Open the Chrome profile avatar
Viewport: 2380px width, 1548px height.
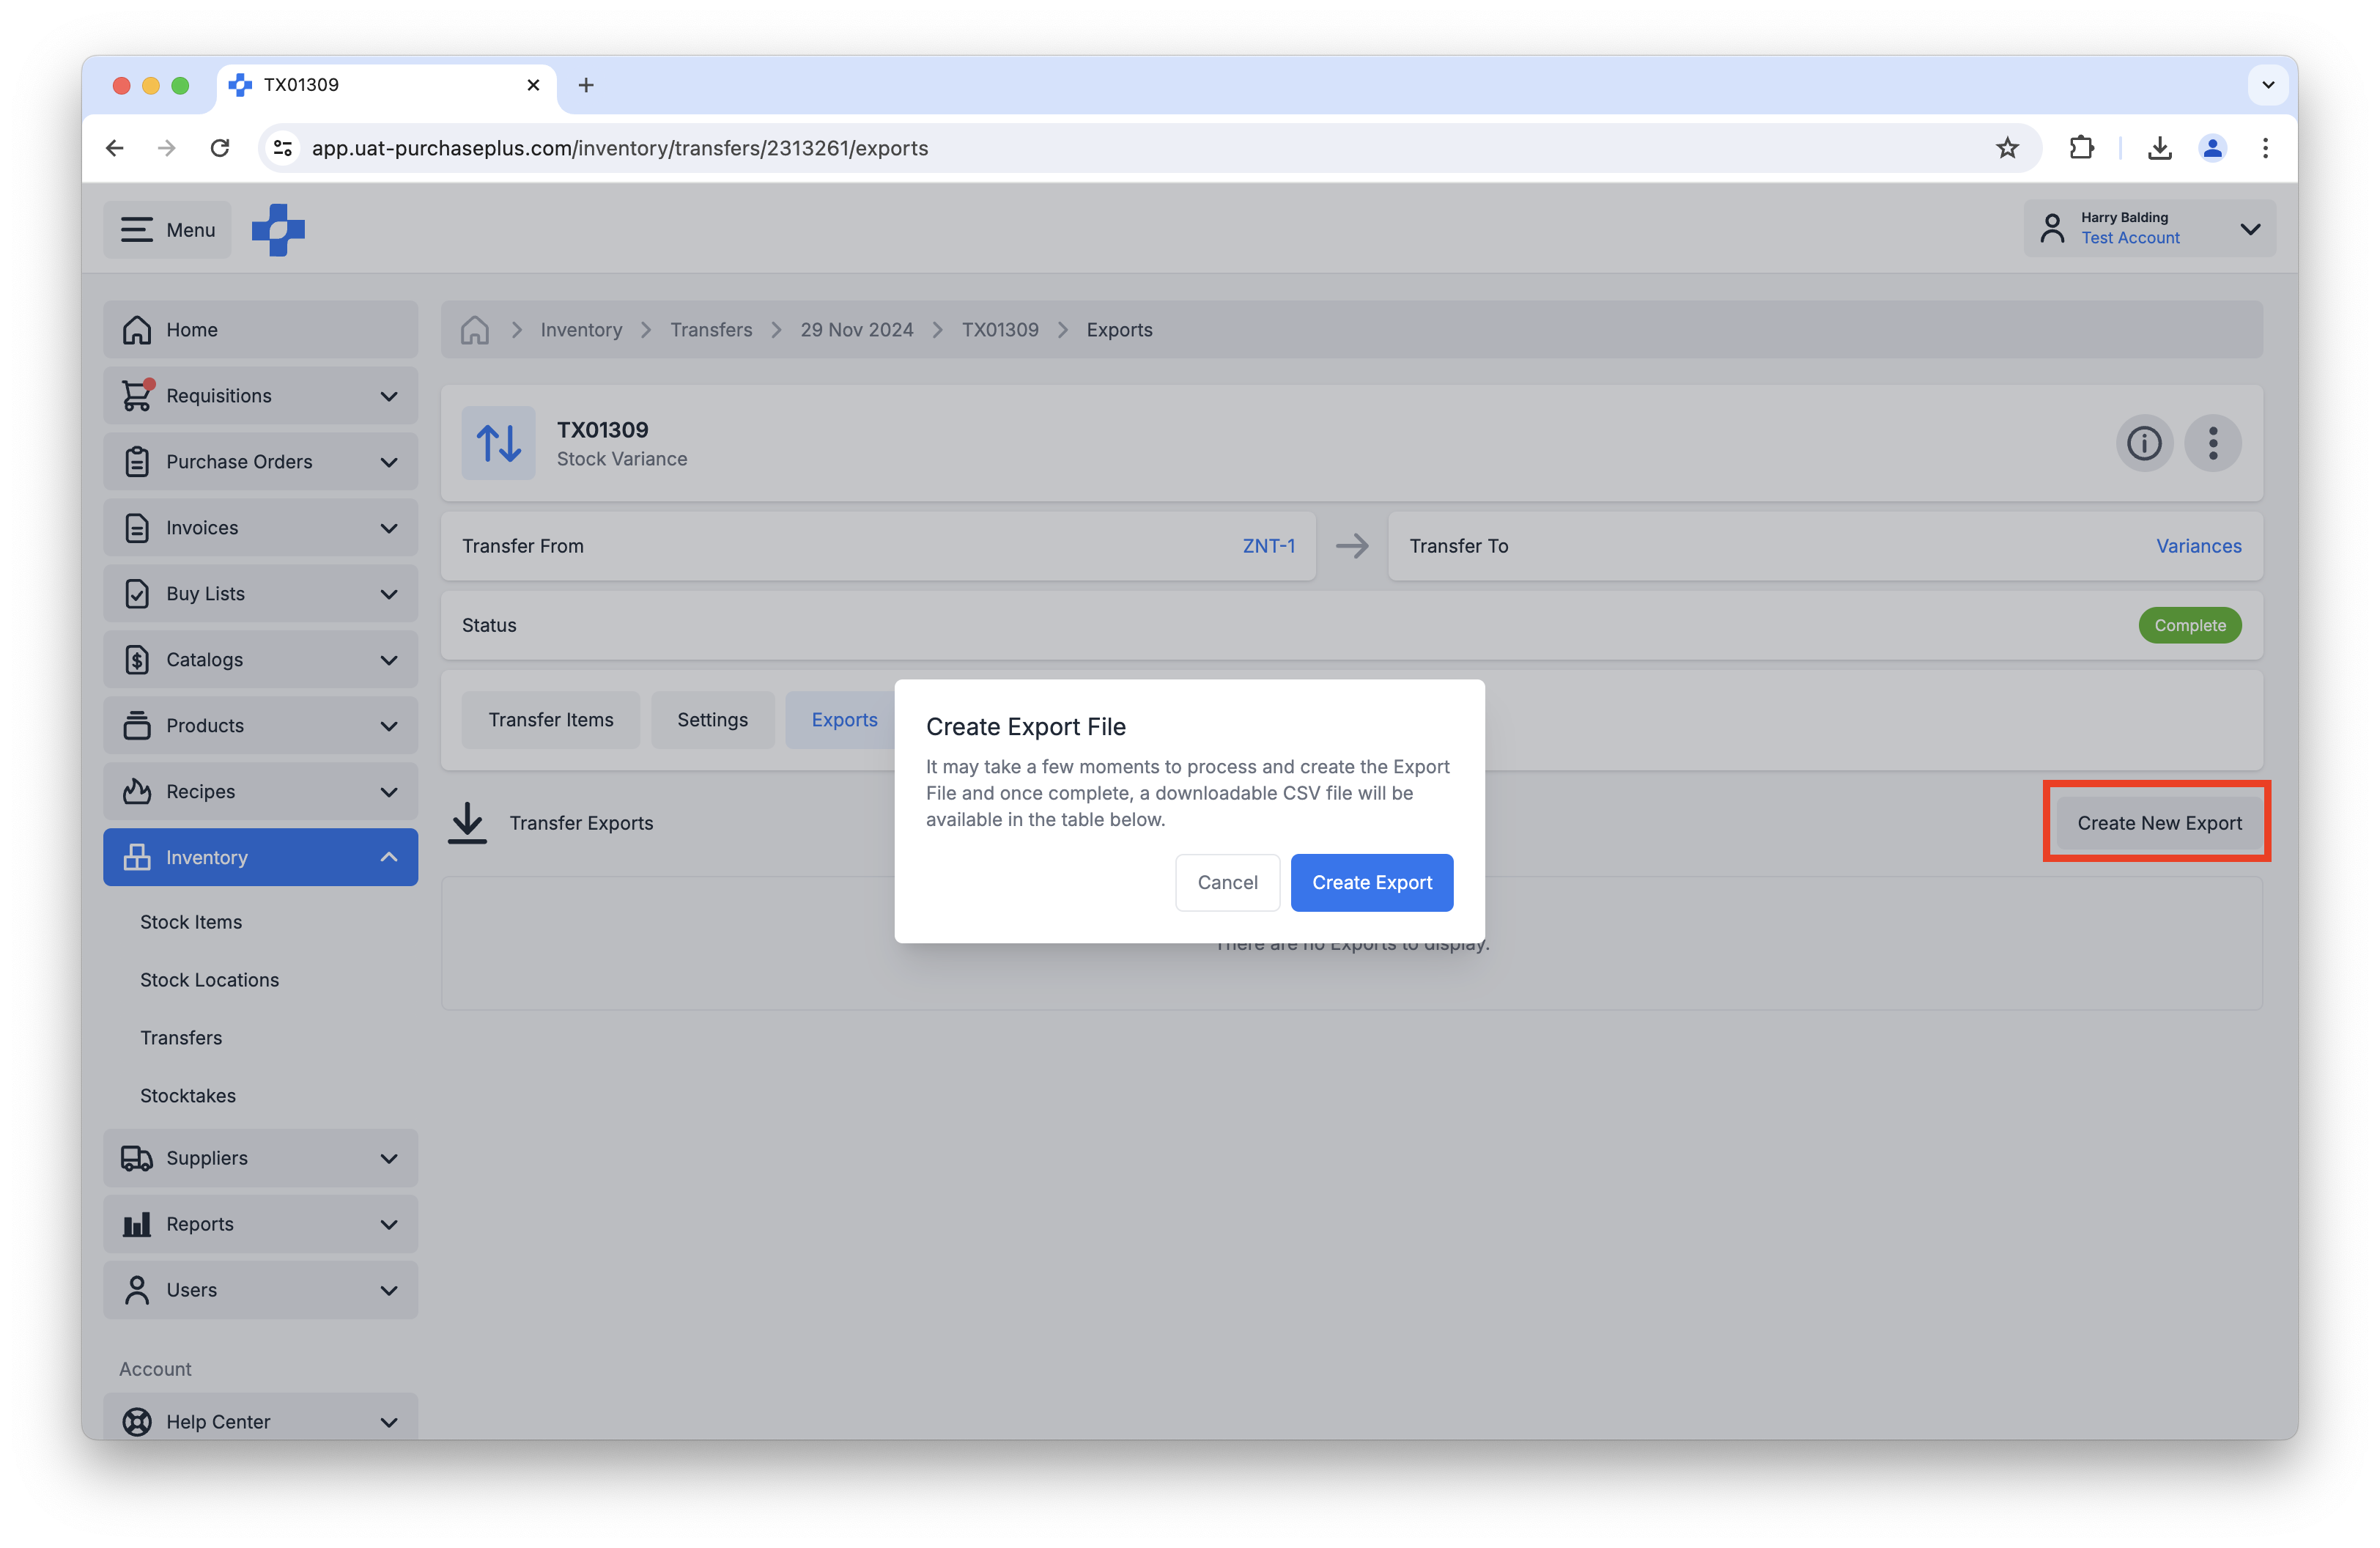pos(2212,148)
